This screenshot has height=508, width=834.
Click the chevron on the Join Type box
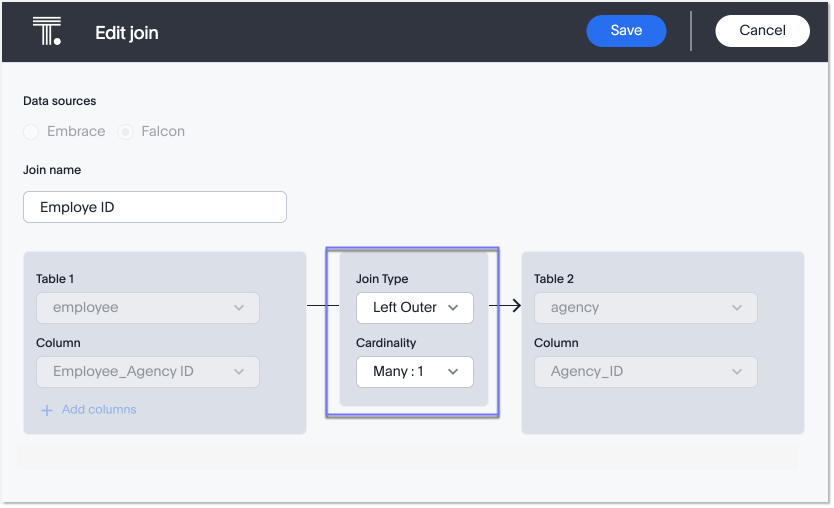[454, 307]
